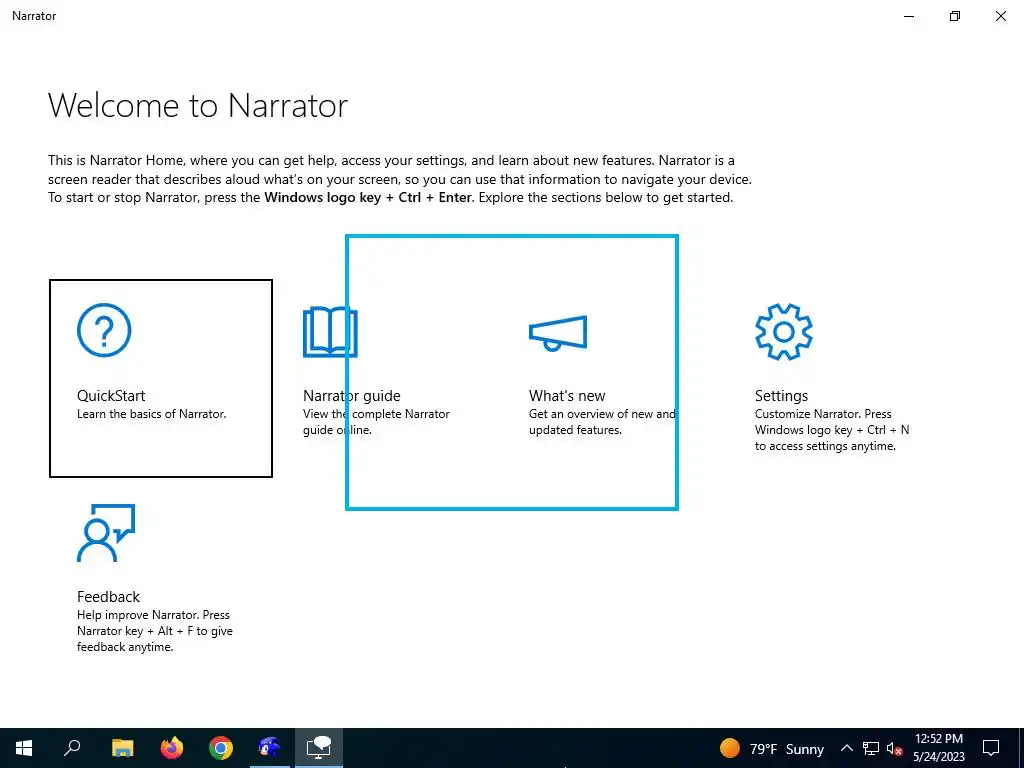Click 'View the complete Narrator guide online.' text
This screenshot has height=768, width=1024.
(x=376, y=422)
